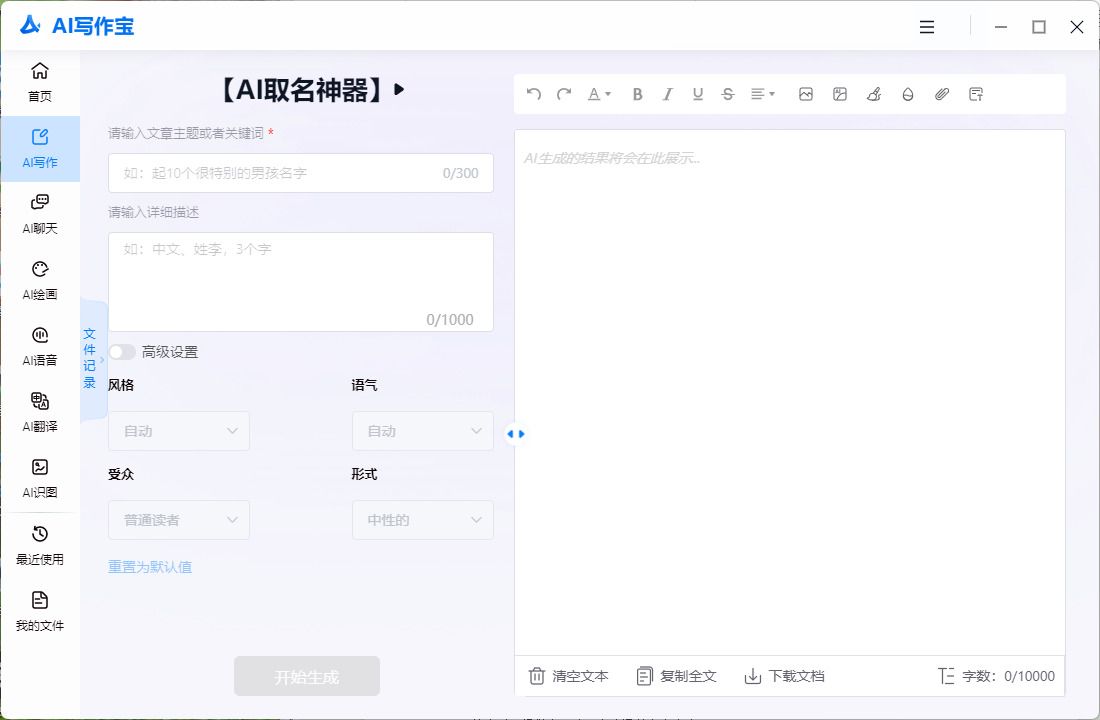The width and height of the screenshot is (1100, 720).
Task: Click the 字数 word count indicator
Action: point(996,676)
